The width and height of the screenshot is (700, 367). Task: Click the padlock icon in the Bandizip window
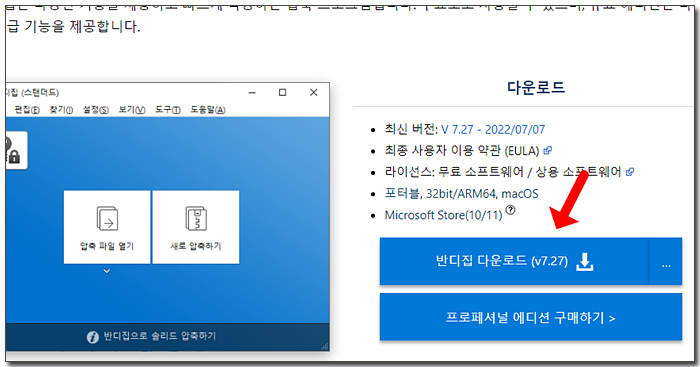(x=14, y=157)
